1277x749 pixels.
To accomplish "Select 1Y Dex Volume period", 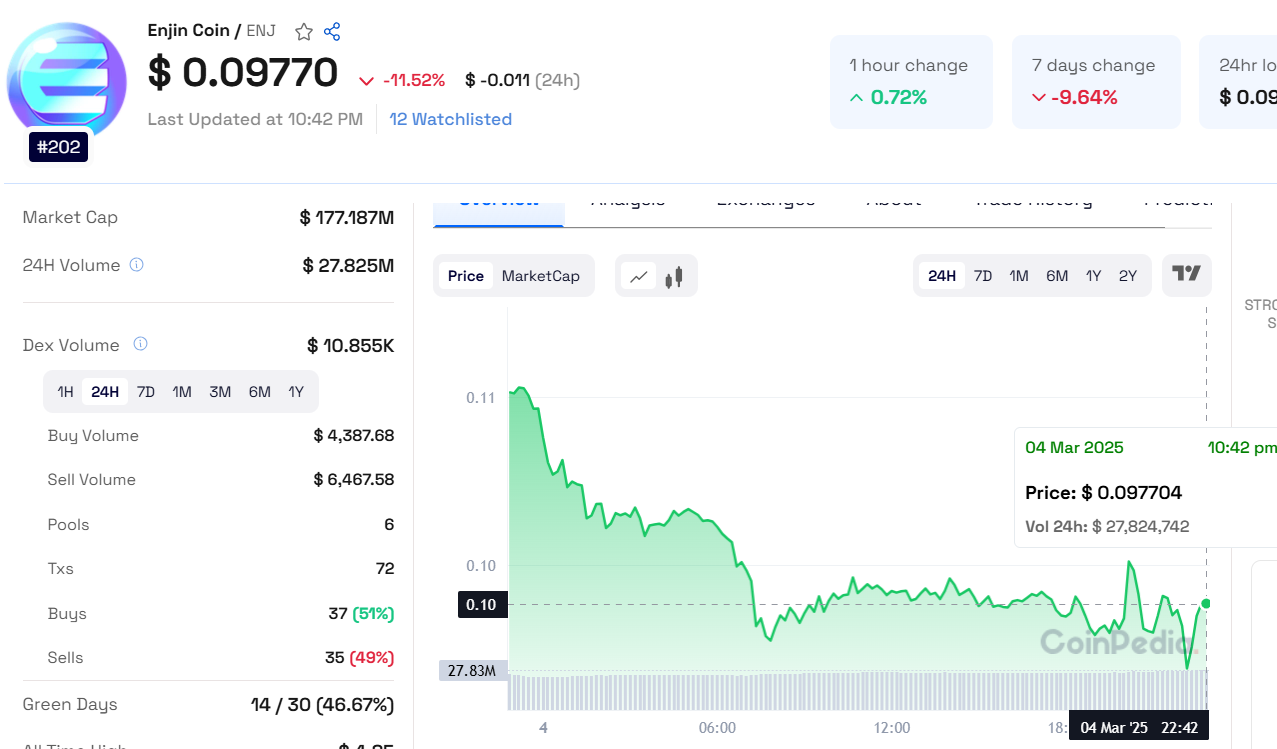I will (296, 392).
